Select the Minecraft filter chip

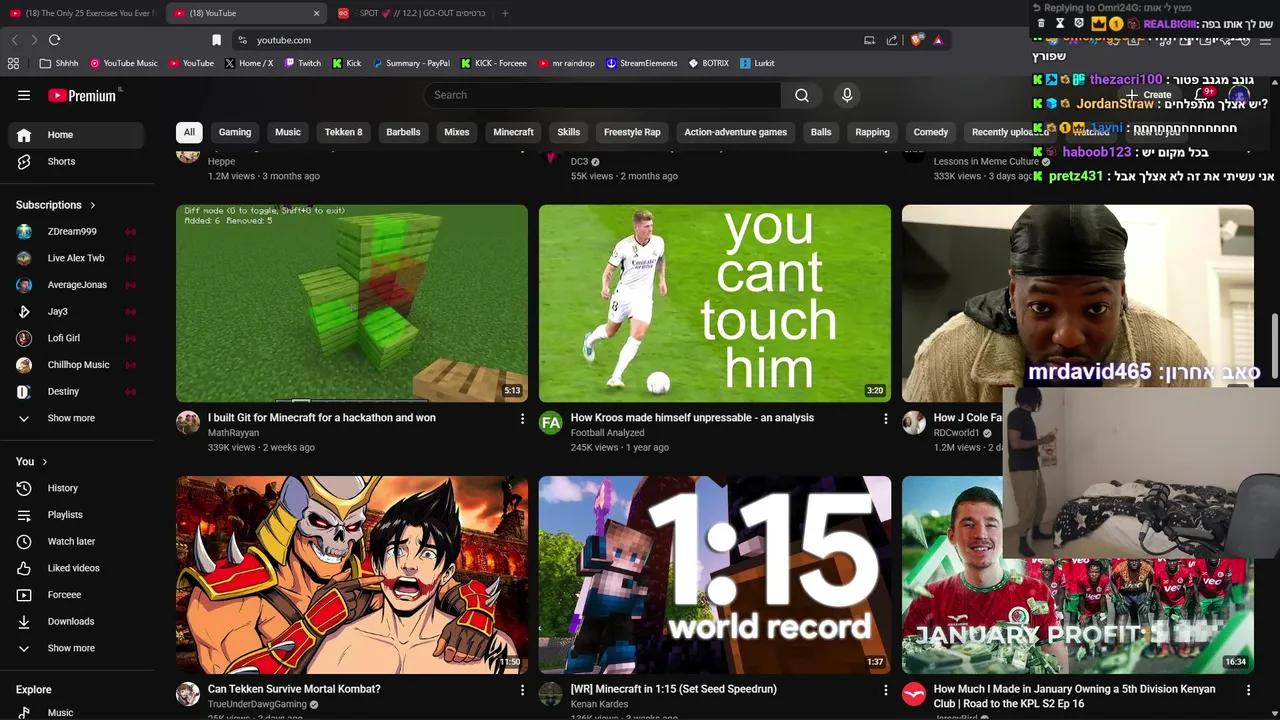point(513,132)
